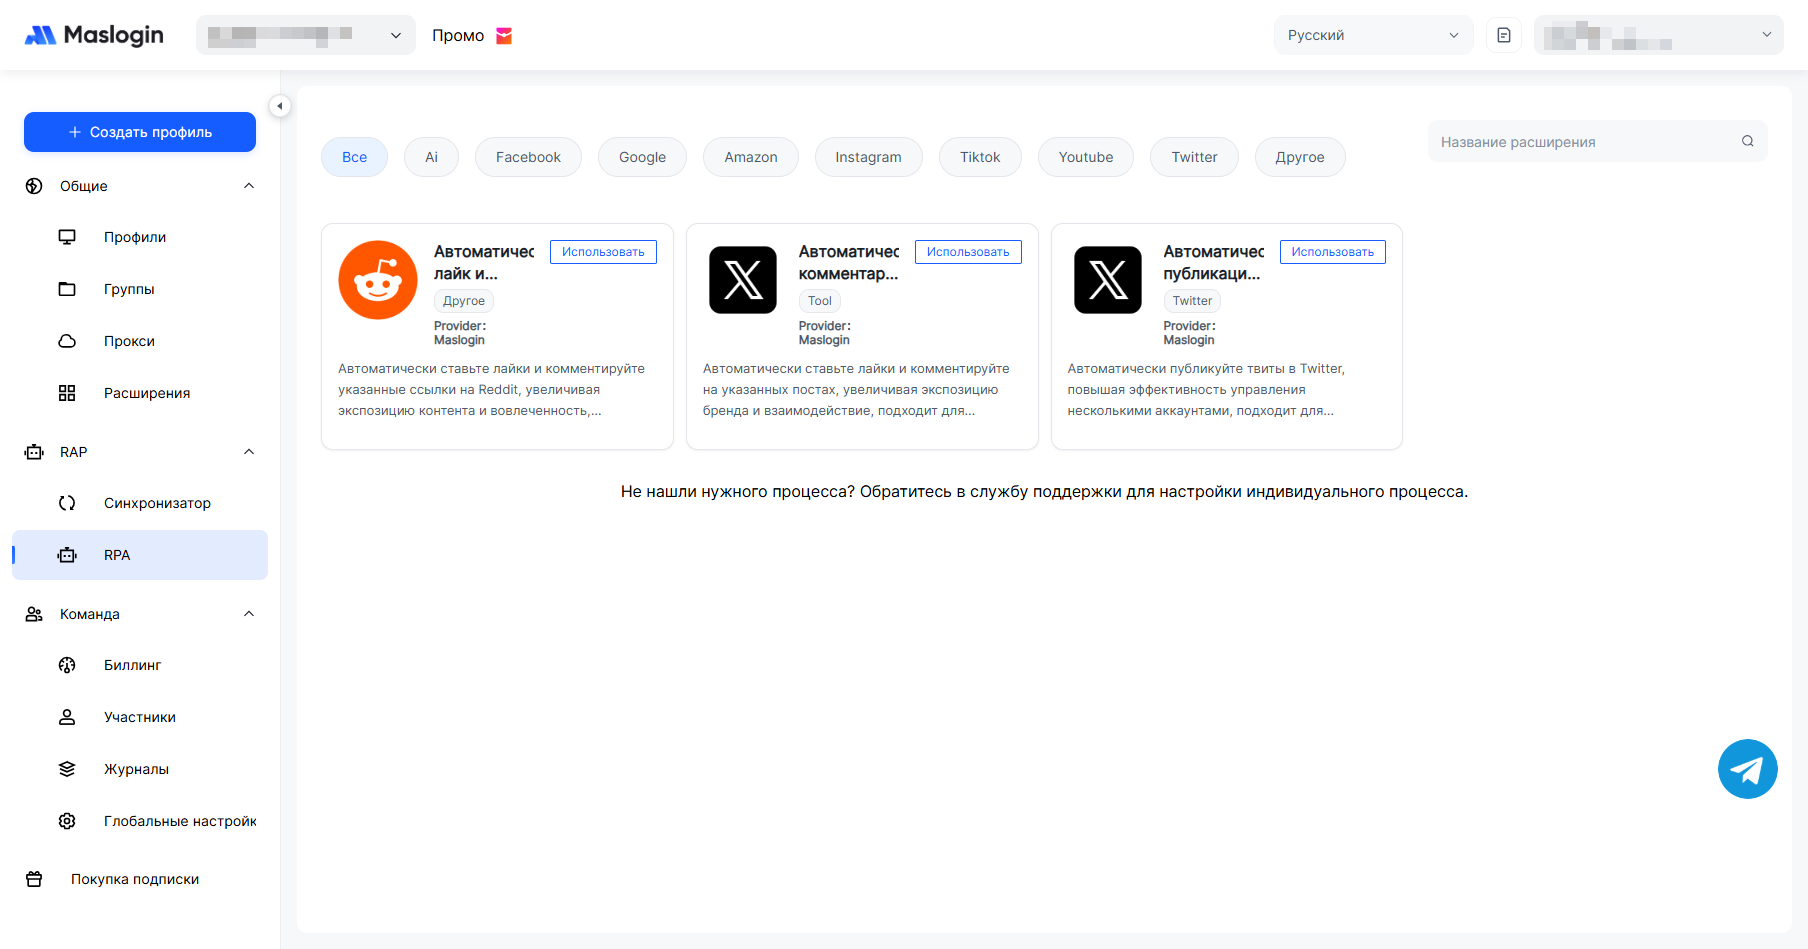Select the Twitter filter tab
The width and height of the screenshot is (1808, 949).
(1194, 157)
